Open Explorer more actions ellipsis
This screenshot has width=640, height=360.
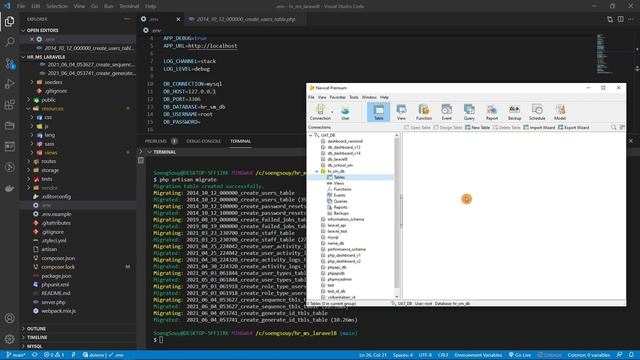[x=127, y=19]
